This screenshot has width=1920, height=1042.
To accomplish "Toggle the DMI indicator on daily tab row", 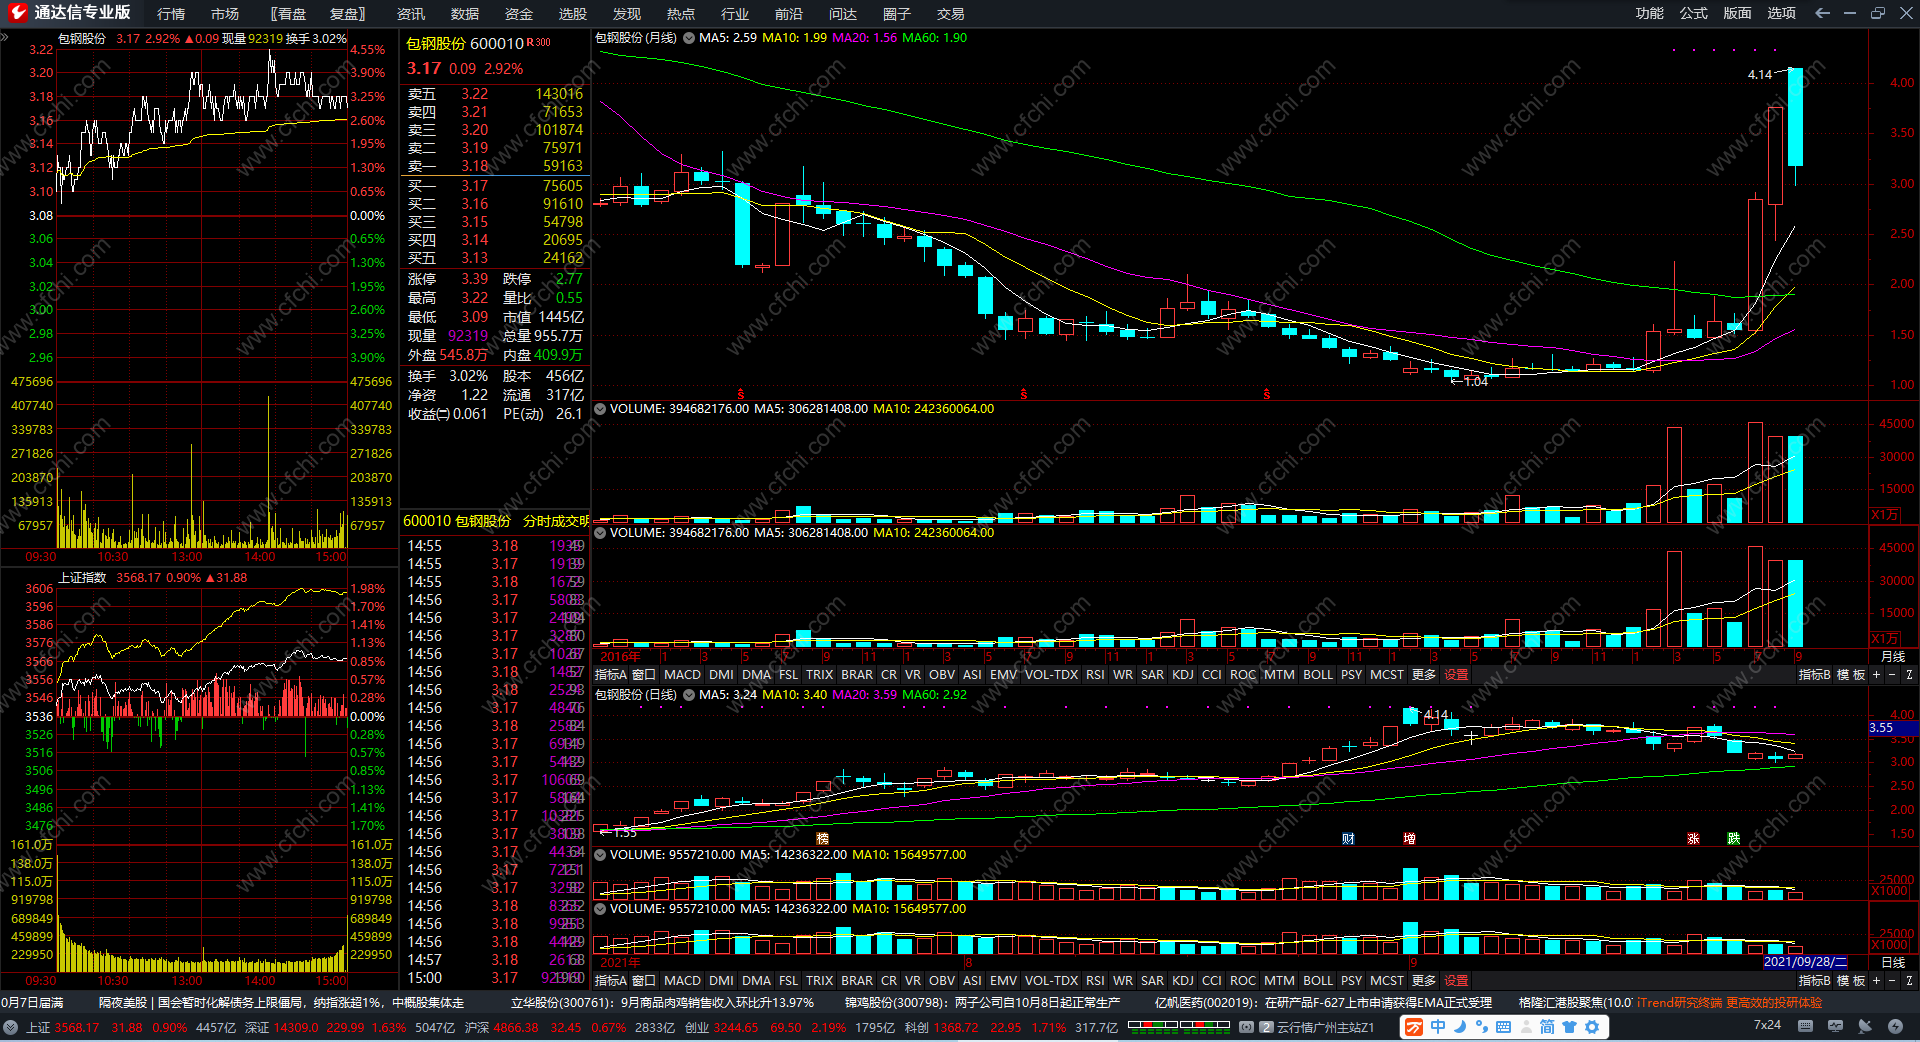I will (x=721, y=981).
